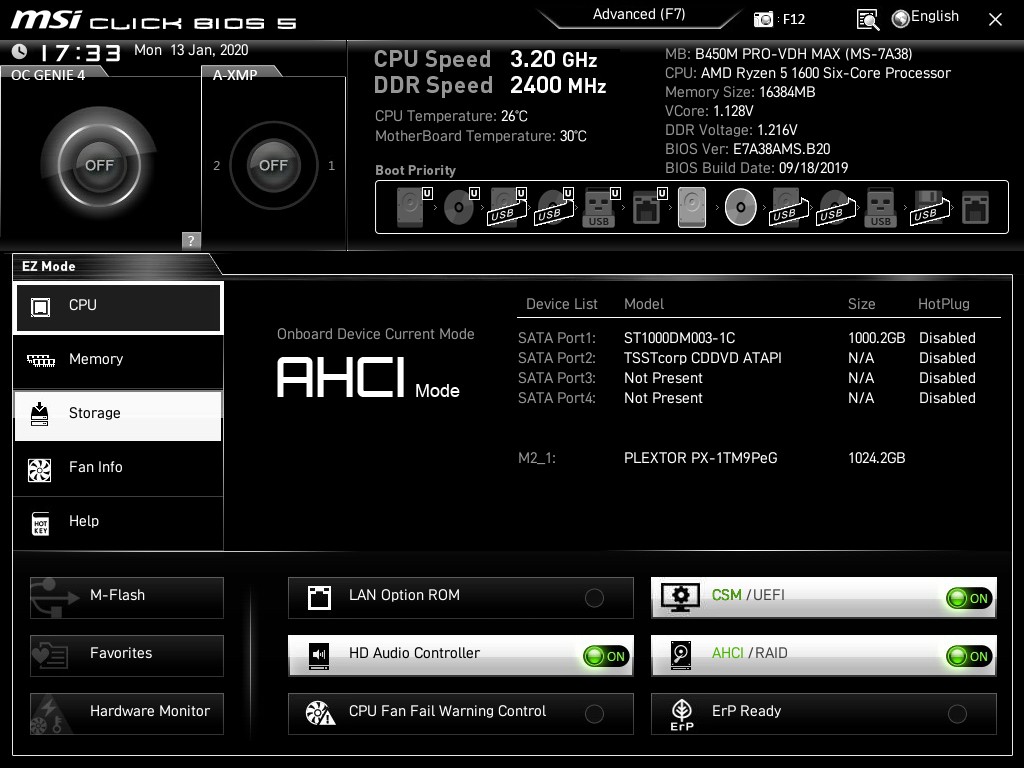Click the AHCI/RAID hard drive icon
The height and width of the screenshot is (768, 1024).
tap(681, 655)
